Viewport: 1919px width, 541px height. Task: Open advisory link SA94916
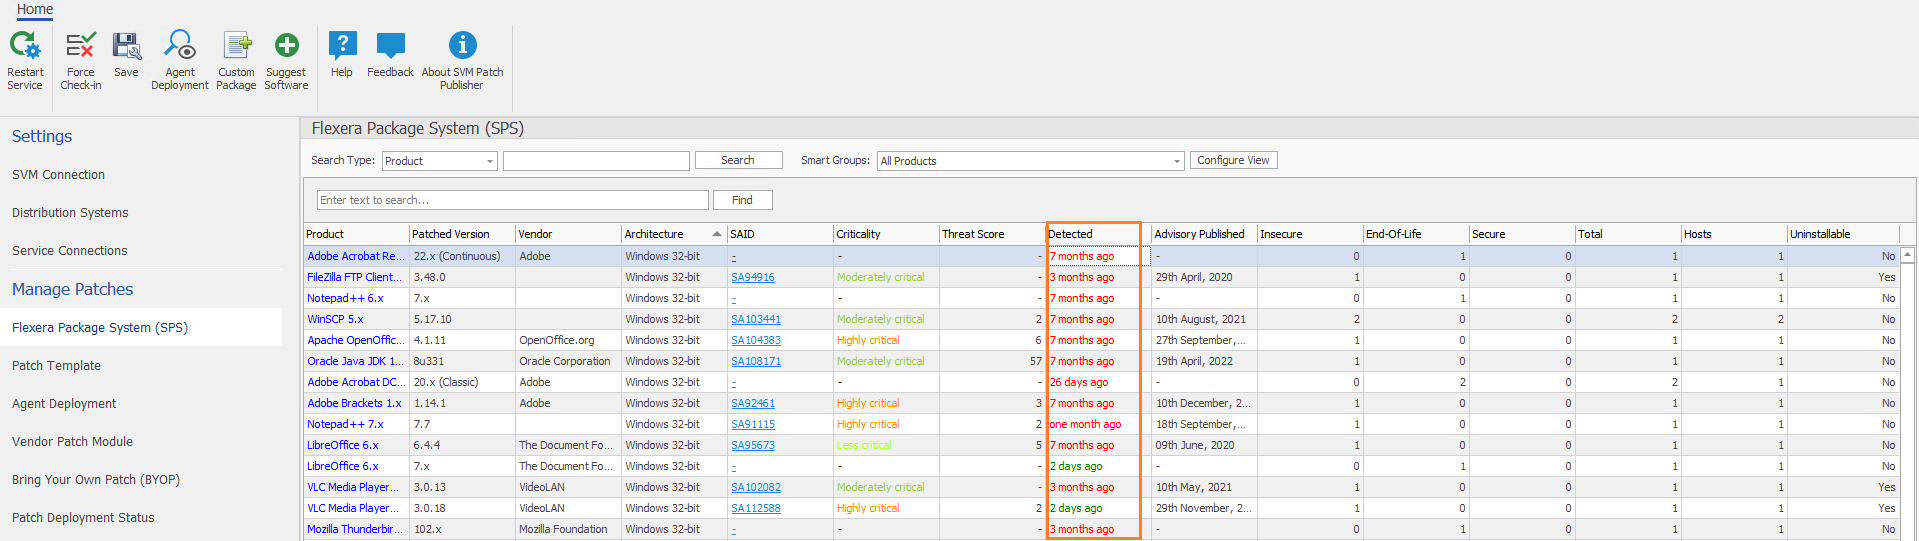(753, 277)
